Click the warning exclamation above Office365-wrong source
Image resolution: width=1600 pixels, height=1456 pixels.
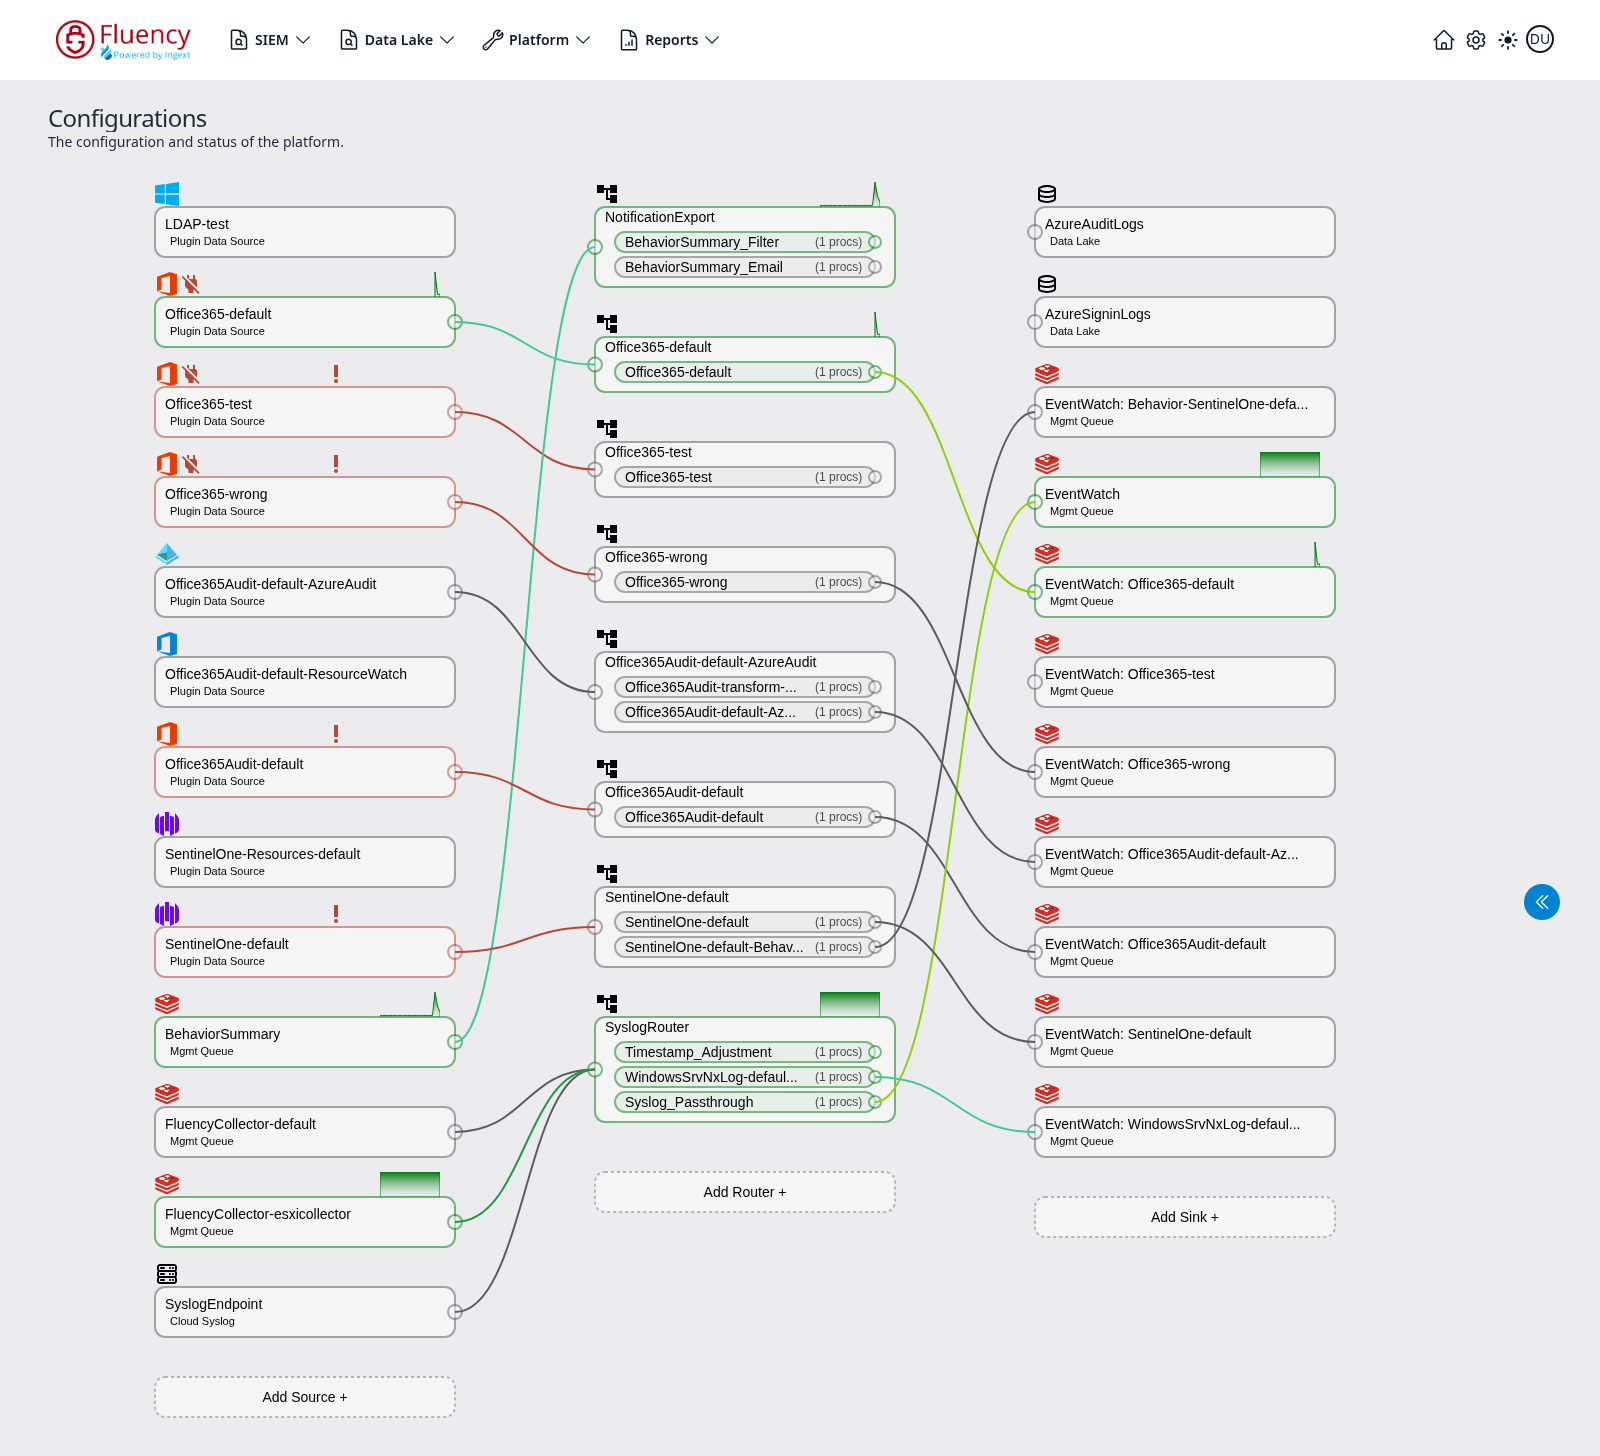(336, 464)
